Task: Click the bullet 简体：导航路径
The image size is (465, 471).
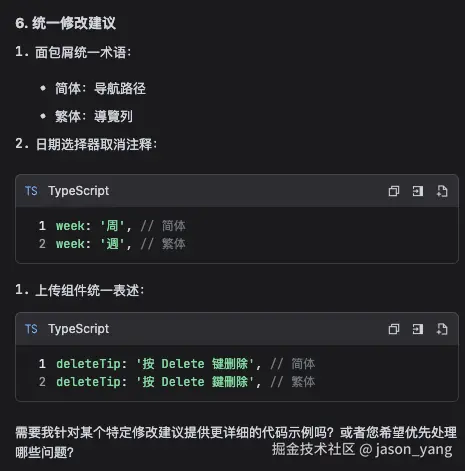Action: [x=100, y=88]
